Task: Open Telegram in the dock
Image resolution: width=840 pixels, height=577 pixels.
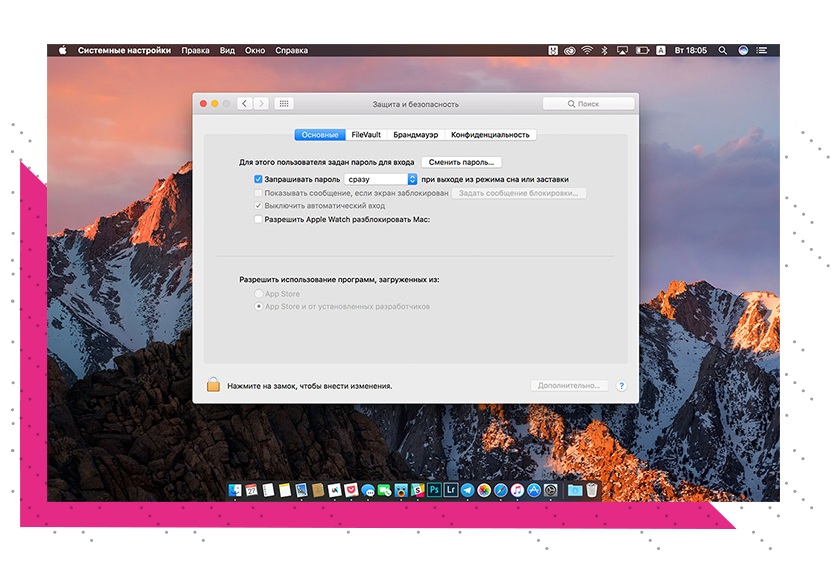Action: tap(467, 490)
